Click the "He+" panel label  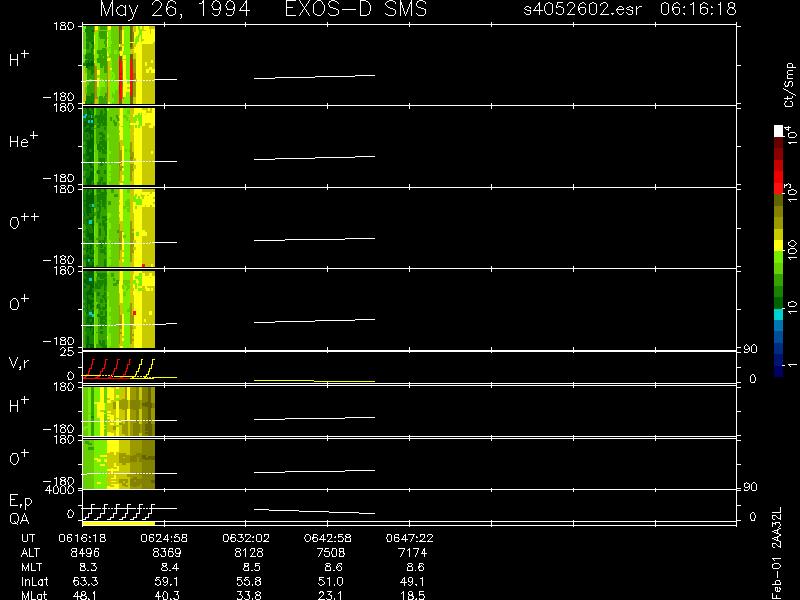(x=23, y=140)
